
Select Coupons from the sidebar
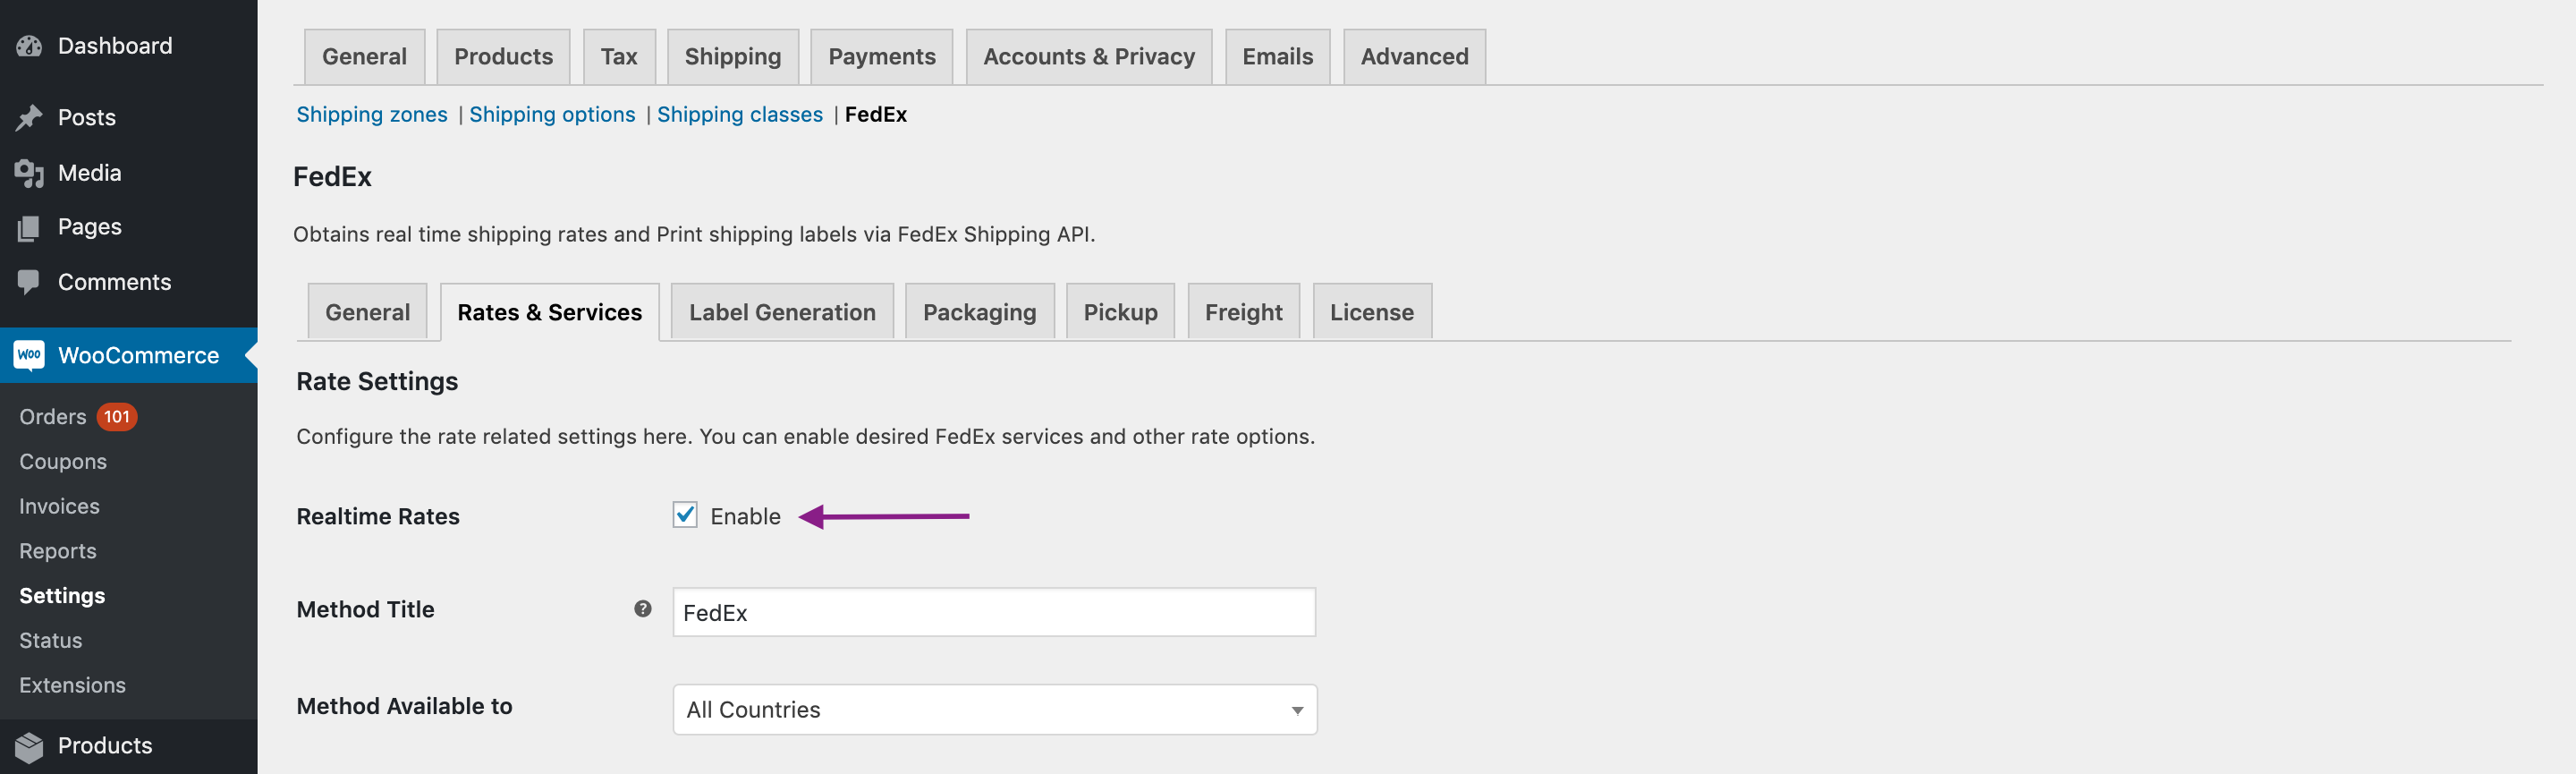pyautogui.click(x=63, y=462)
